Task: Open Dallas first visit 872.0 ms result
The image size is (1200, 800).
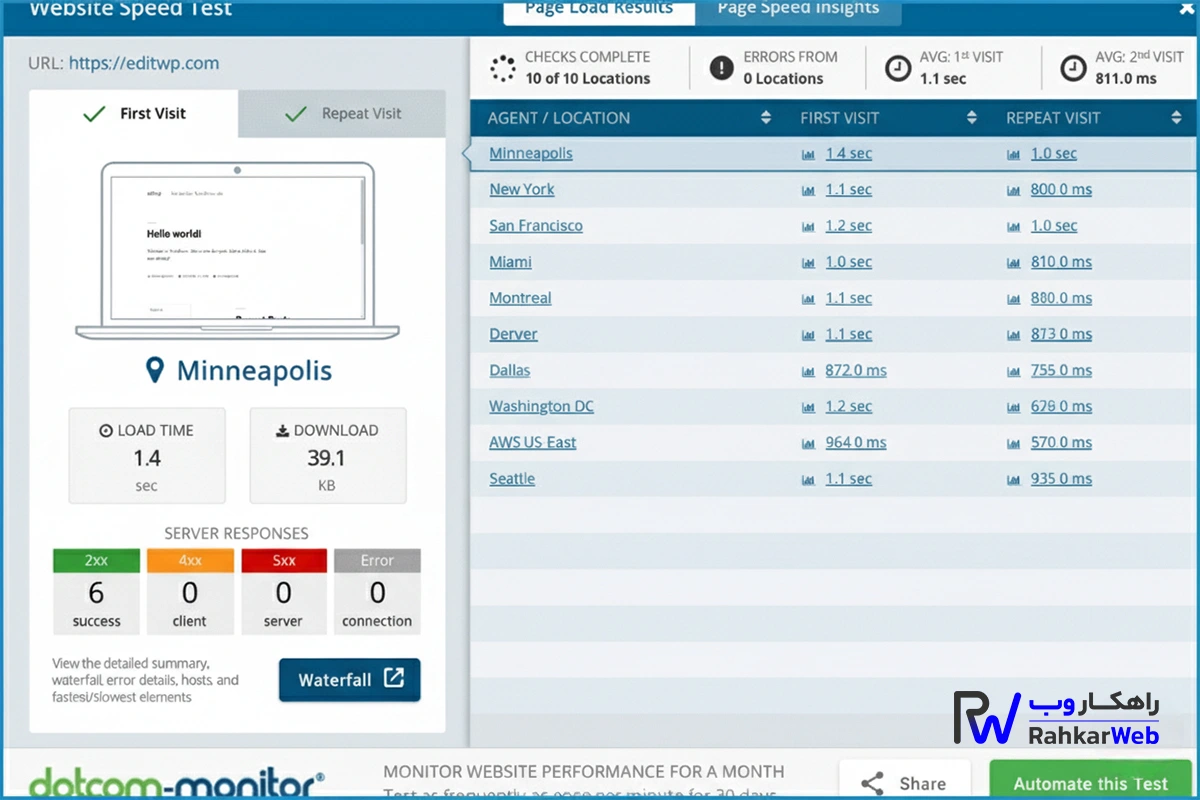Action: pos(856,370)
